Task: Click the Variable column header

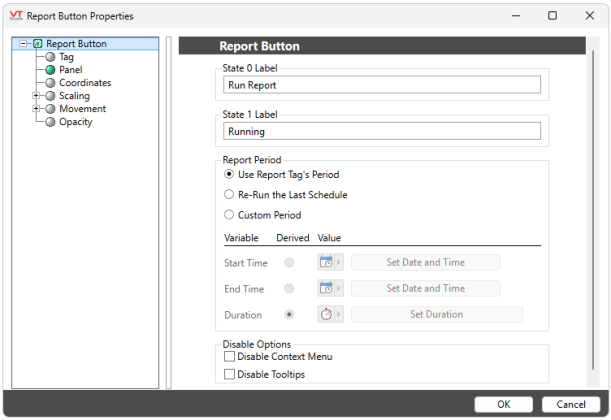Action: click(241, 238)
